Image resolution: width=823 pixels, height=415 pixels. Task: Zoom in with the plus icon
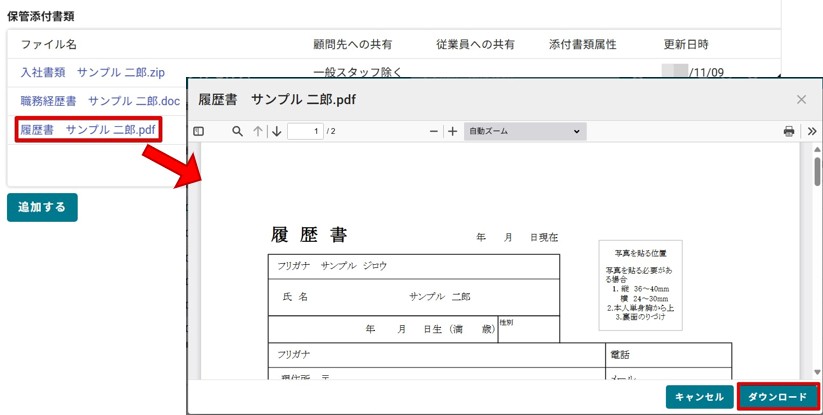[452, 132]
